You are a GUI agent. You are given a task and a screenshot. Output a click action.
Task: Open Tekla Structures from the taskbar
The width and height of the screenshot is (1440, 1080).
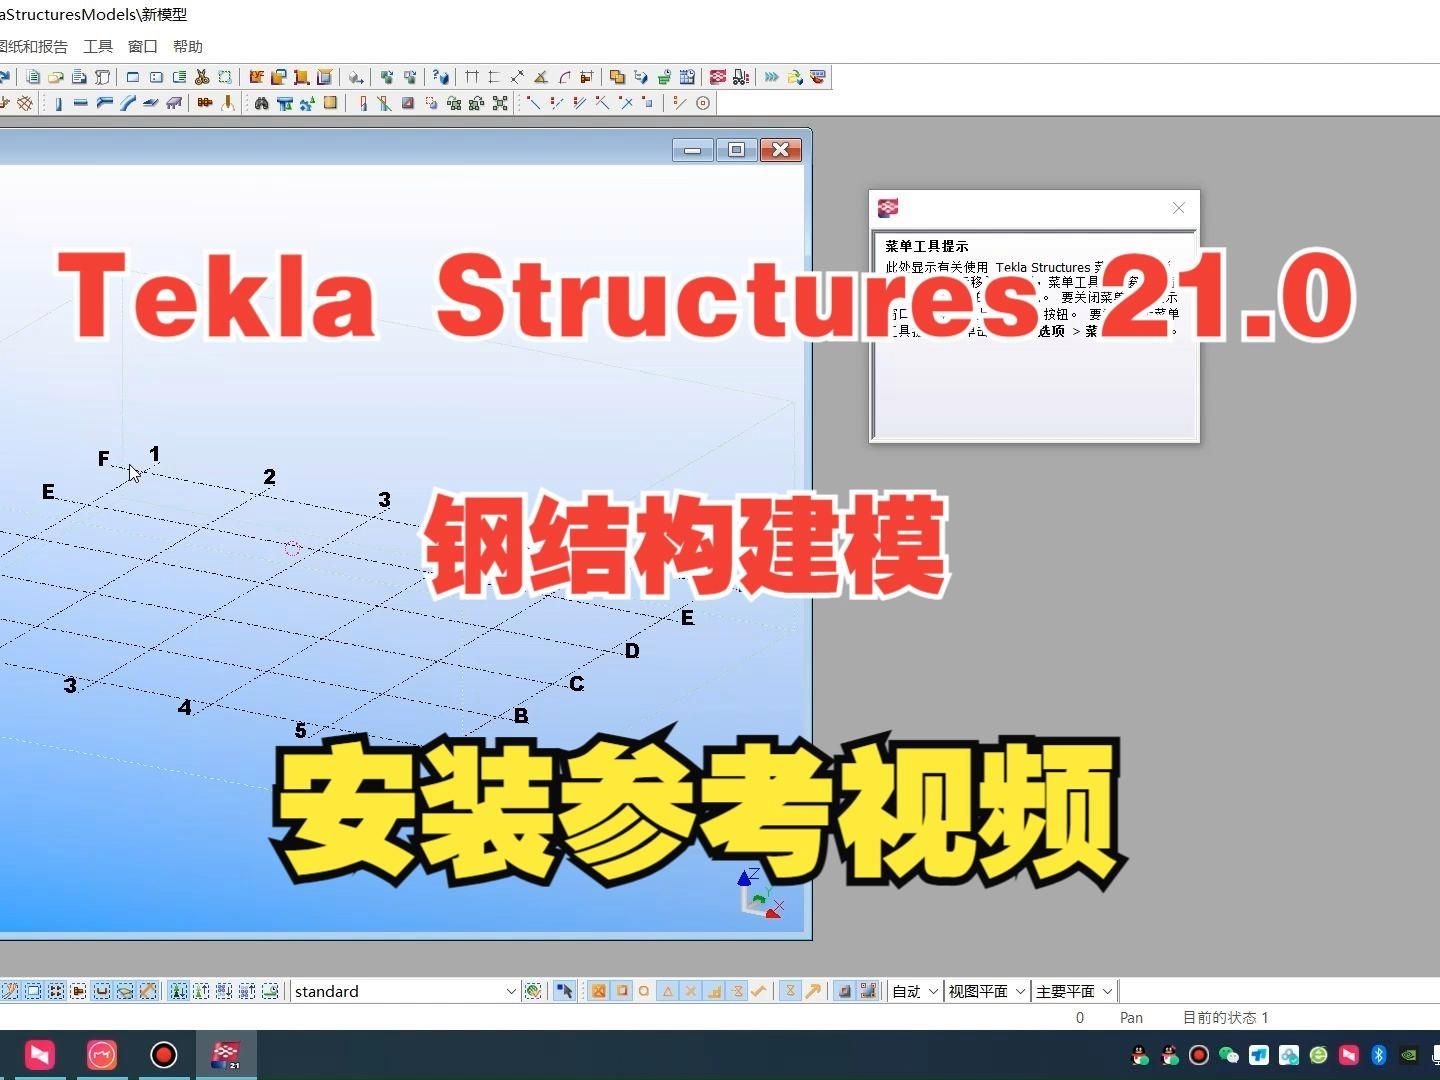click(225, 1054)
